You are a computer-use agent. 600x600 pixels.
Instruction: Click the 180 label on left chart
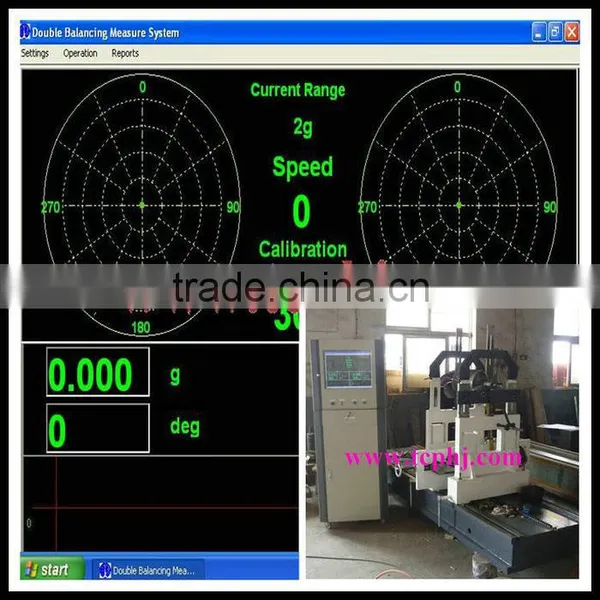[140, 328]
